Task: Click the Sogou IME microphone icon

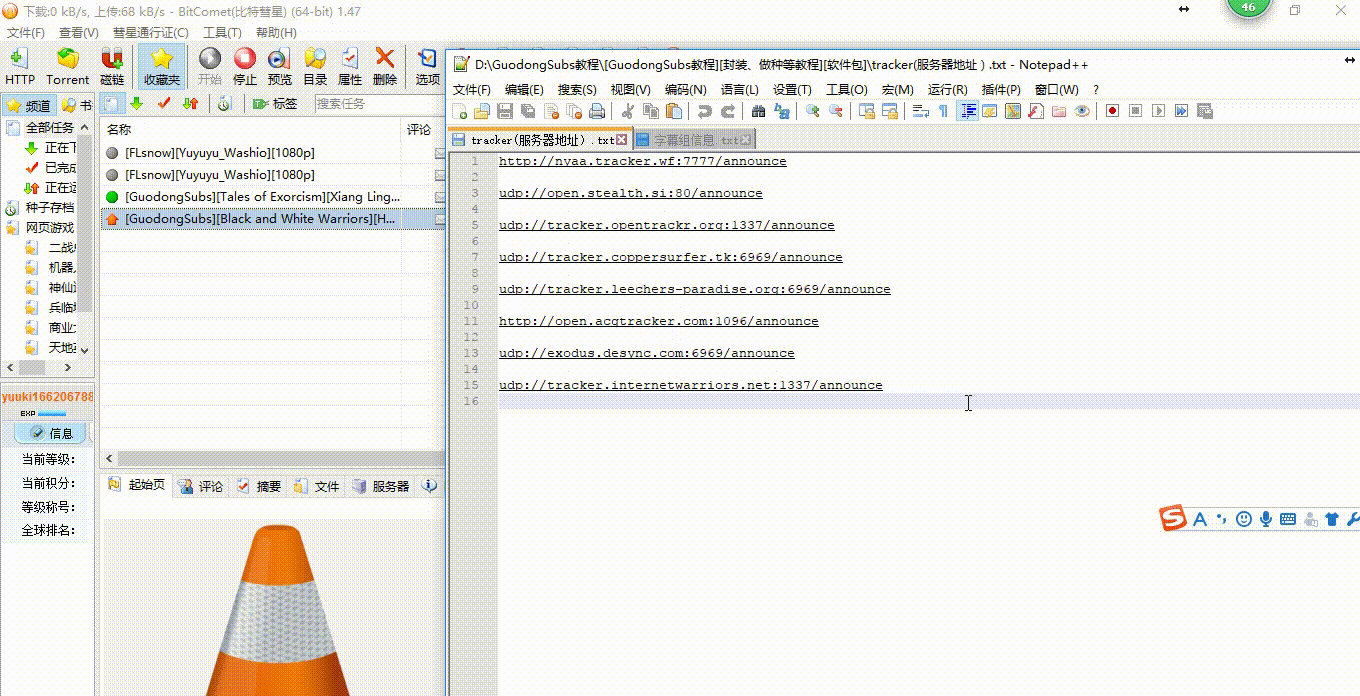Action: coord(1266,519)
